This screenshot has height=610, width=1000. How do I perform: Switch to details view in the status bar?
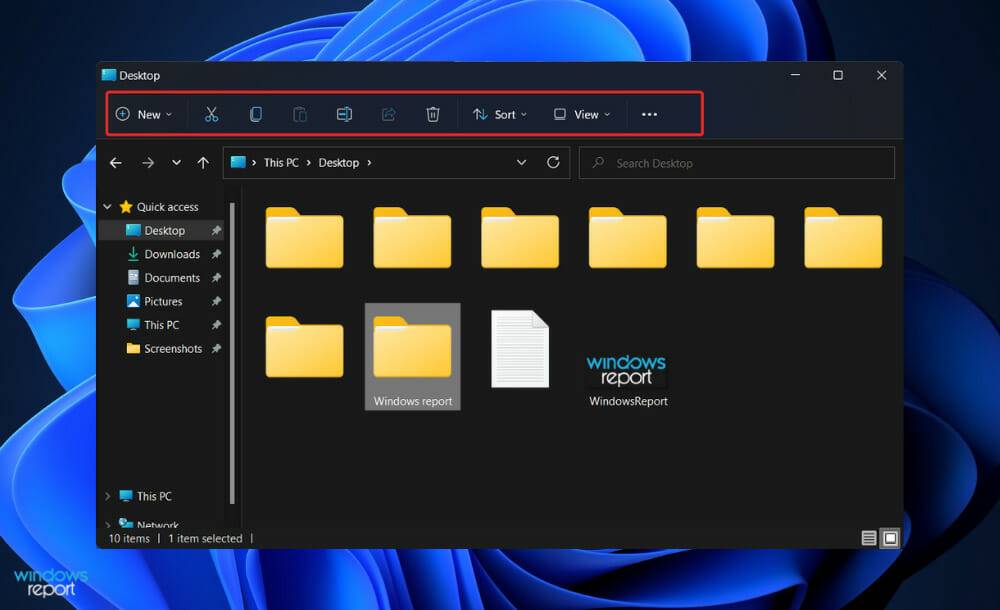(866, 538)
